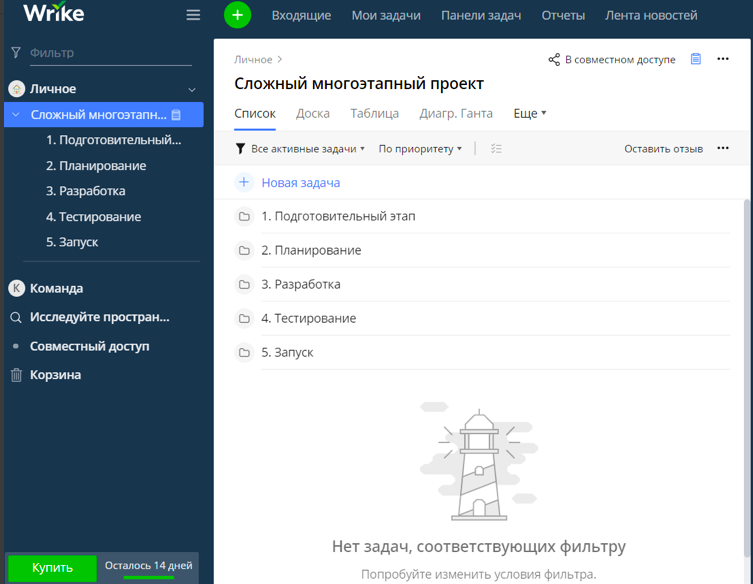The image size is (753, 584).
Task: Click the share icon next to В совместном доступе
Action: click(554, 60)
